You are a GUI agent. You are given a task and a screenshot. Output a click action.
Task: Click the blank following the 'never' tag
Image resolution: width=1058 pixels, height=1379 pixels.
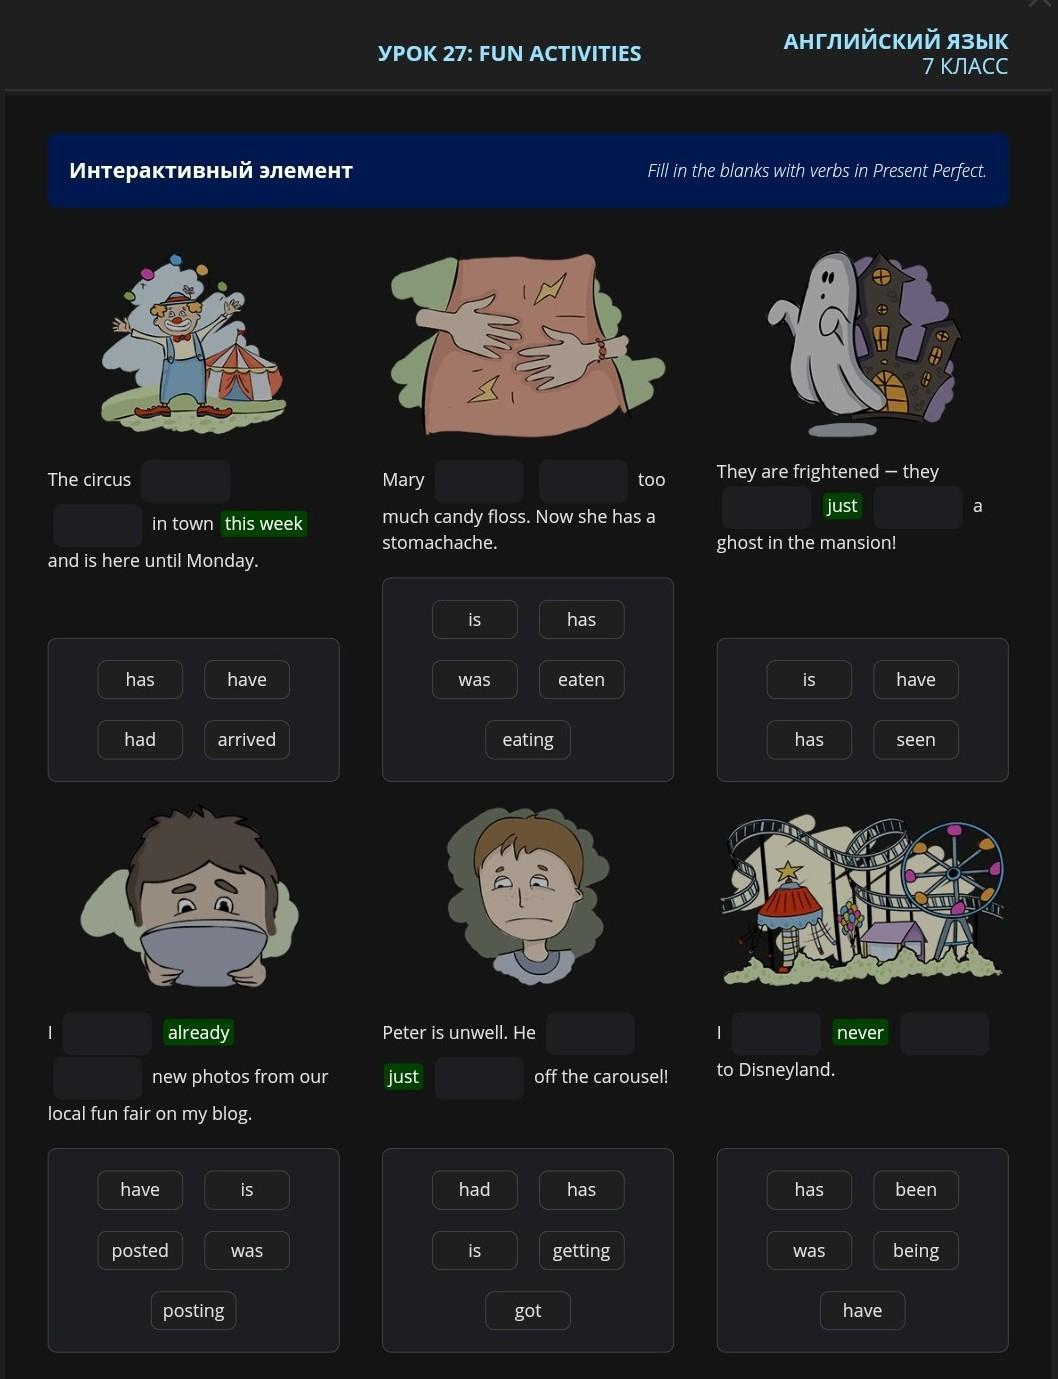[944, 1034]
